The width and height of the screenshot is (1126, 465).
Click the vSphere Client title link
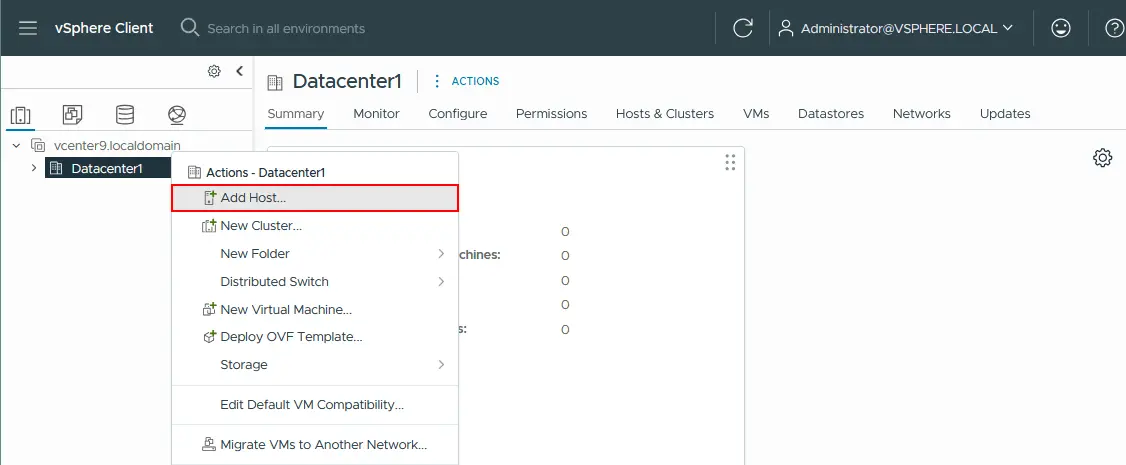click(104, 28)
